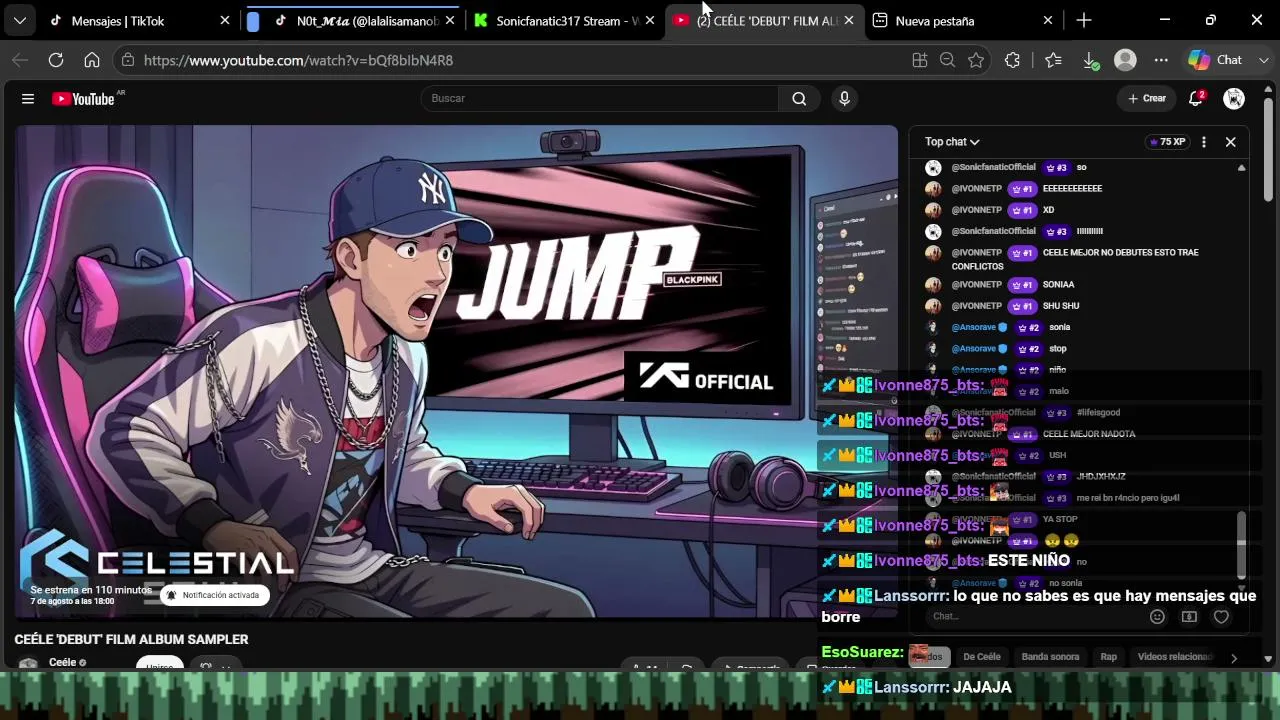This screenshot has height=720, width=1280.
Task: Click the premiere video thumbnail player
Action: (456, 372)
